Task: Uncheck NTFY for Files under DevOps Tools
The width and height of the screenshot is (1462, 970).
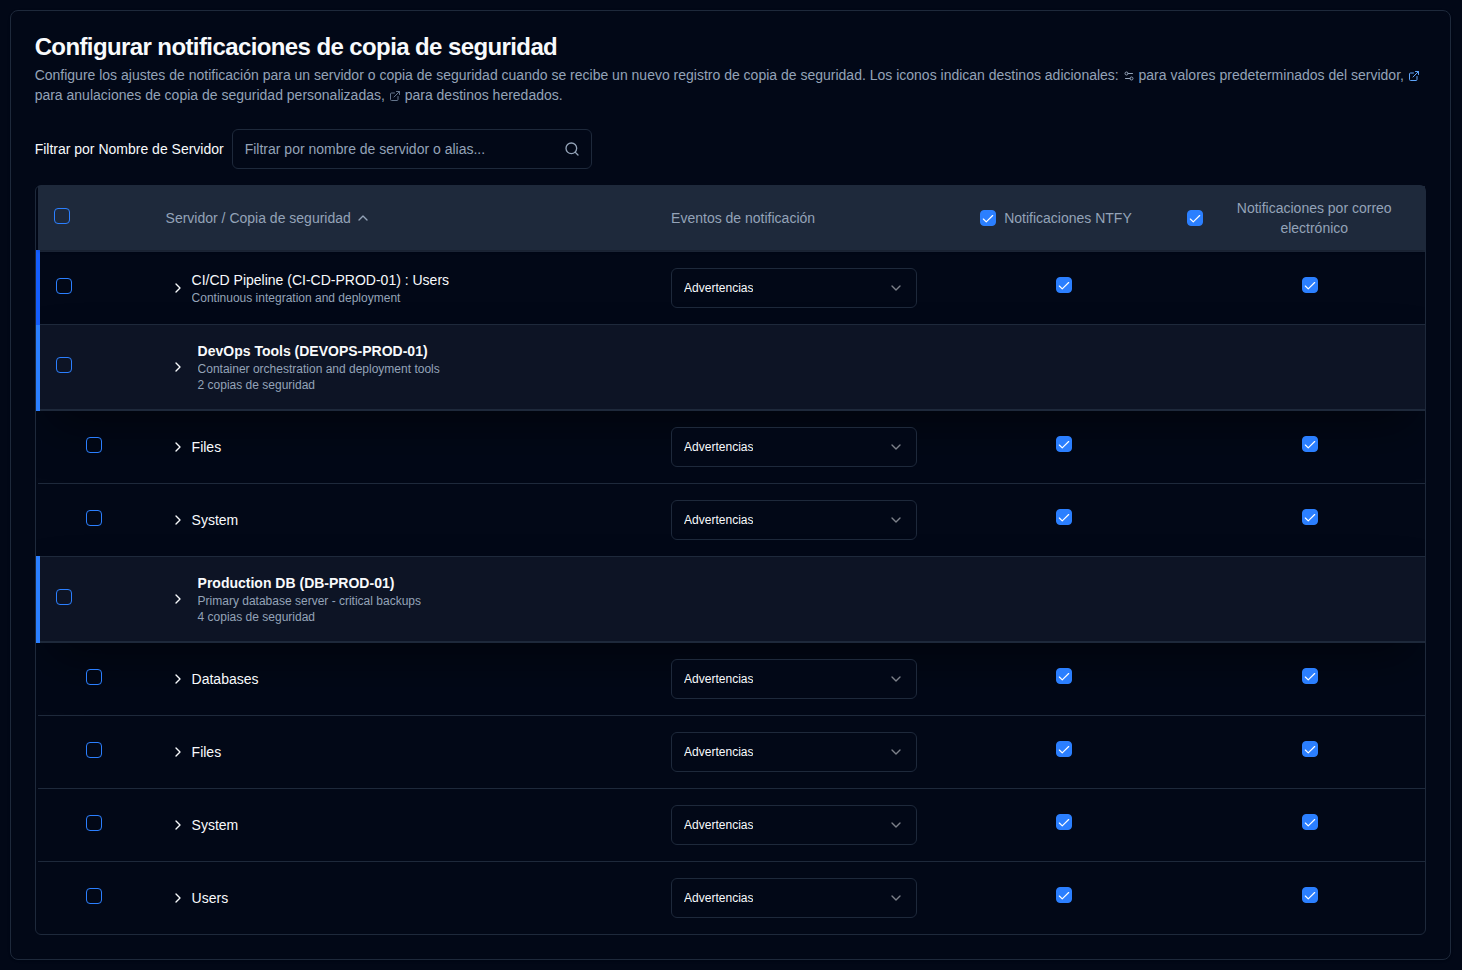Action: pos(1064,444)
